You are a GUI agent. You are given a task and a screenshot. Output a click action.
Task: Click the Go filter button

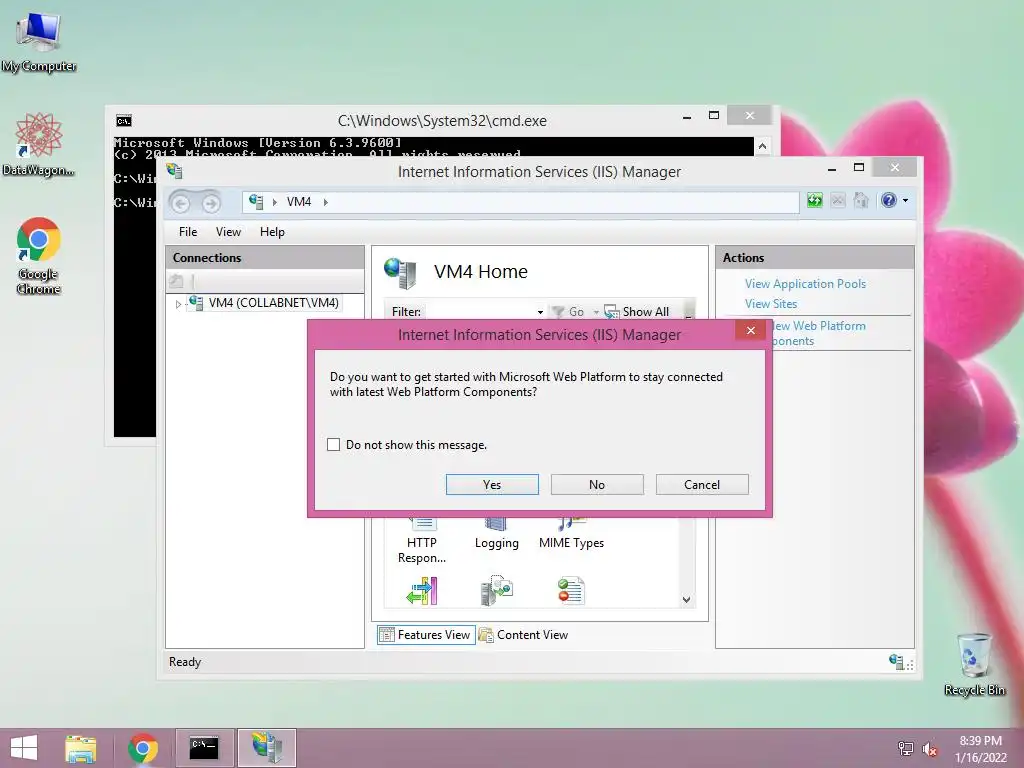(x=569, y=312)
